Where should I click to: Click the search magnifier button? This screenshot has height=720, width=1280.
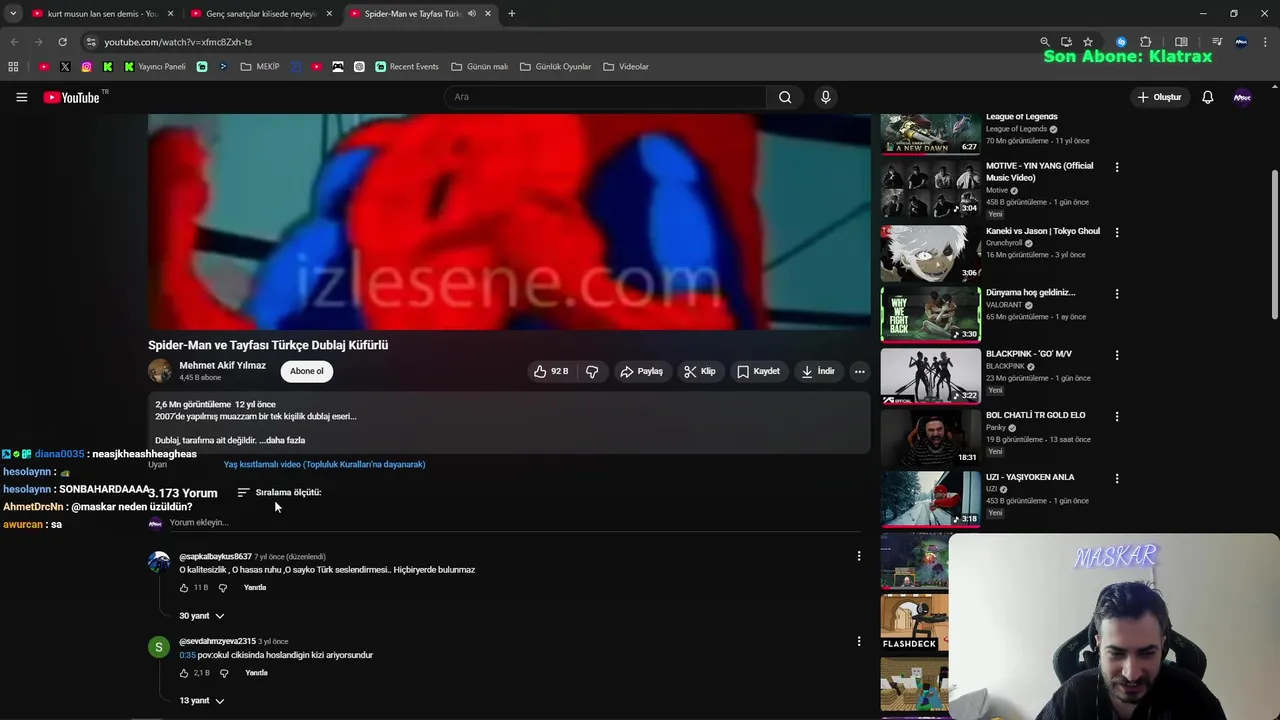pyautogui.click(x=785, y=97)
